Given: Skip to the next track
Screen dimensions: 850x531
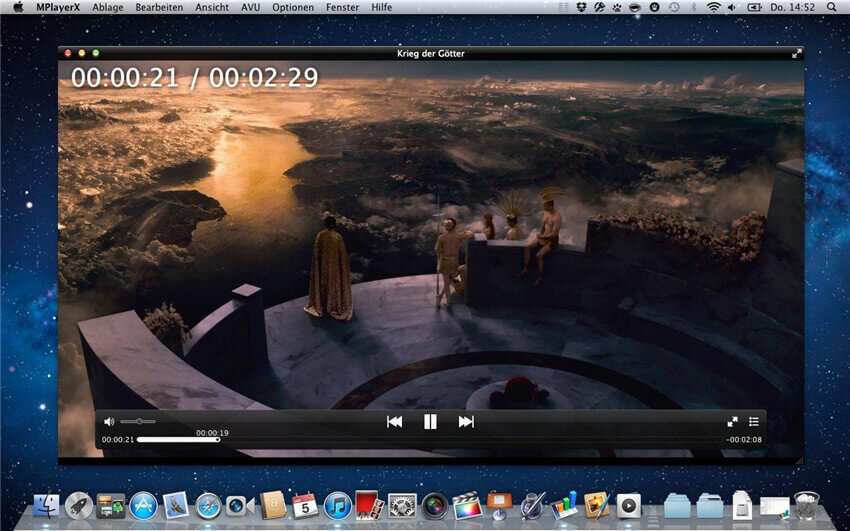Looking at the screenshot, I should coord(466,422).
